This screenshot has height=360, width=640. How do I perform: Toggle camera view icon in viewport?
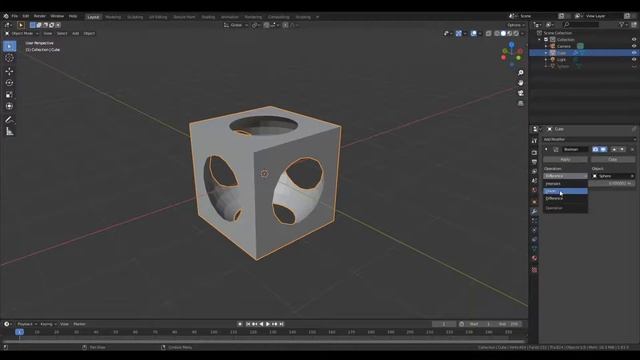[x=520, y=93]
